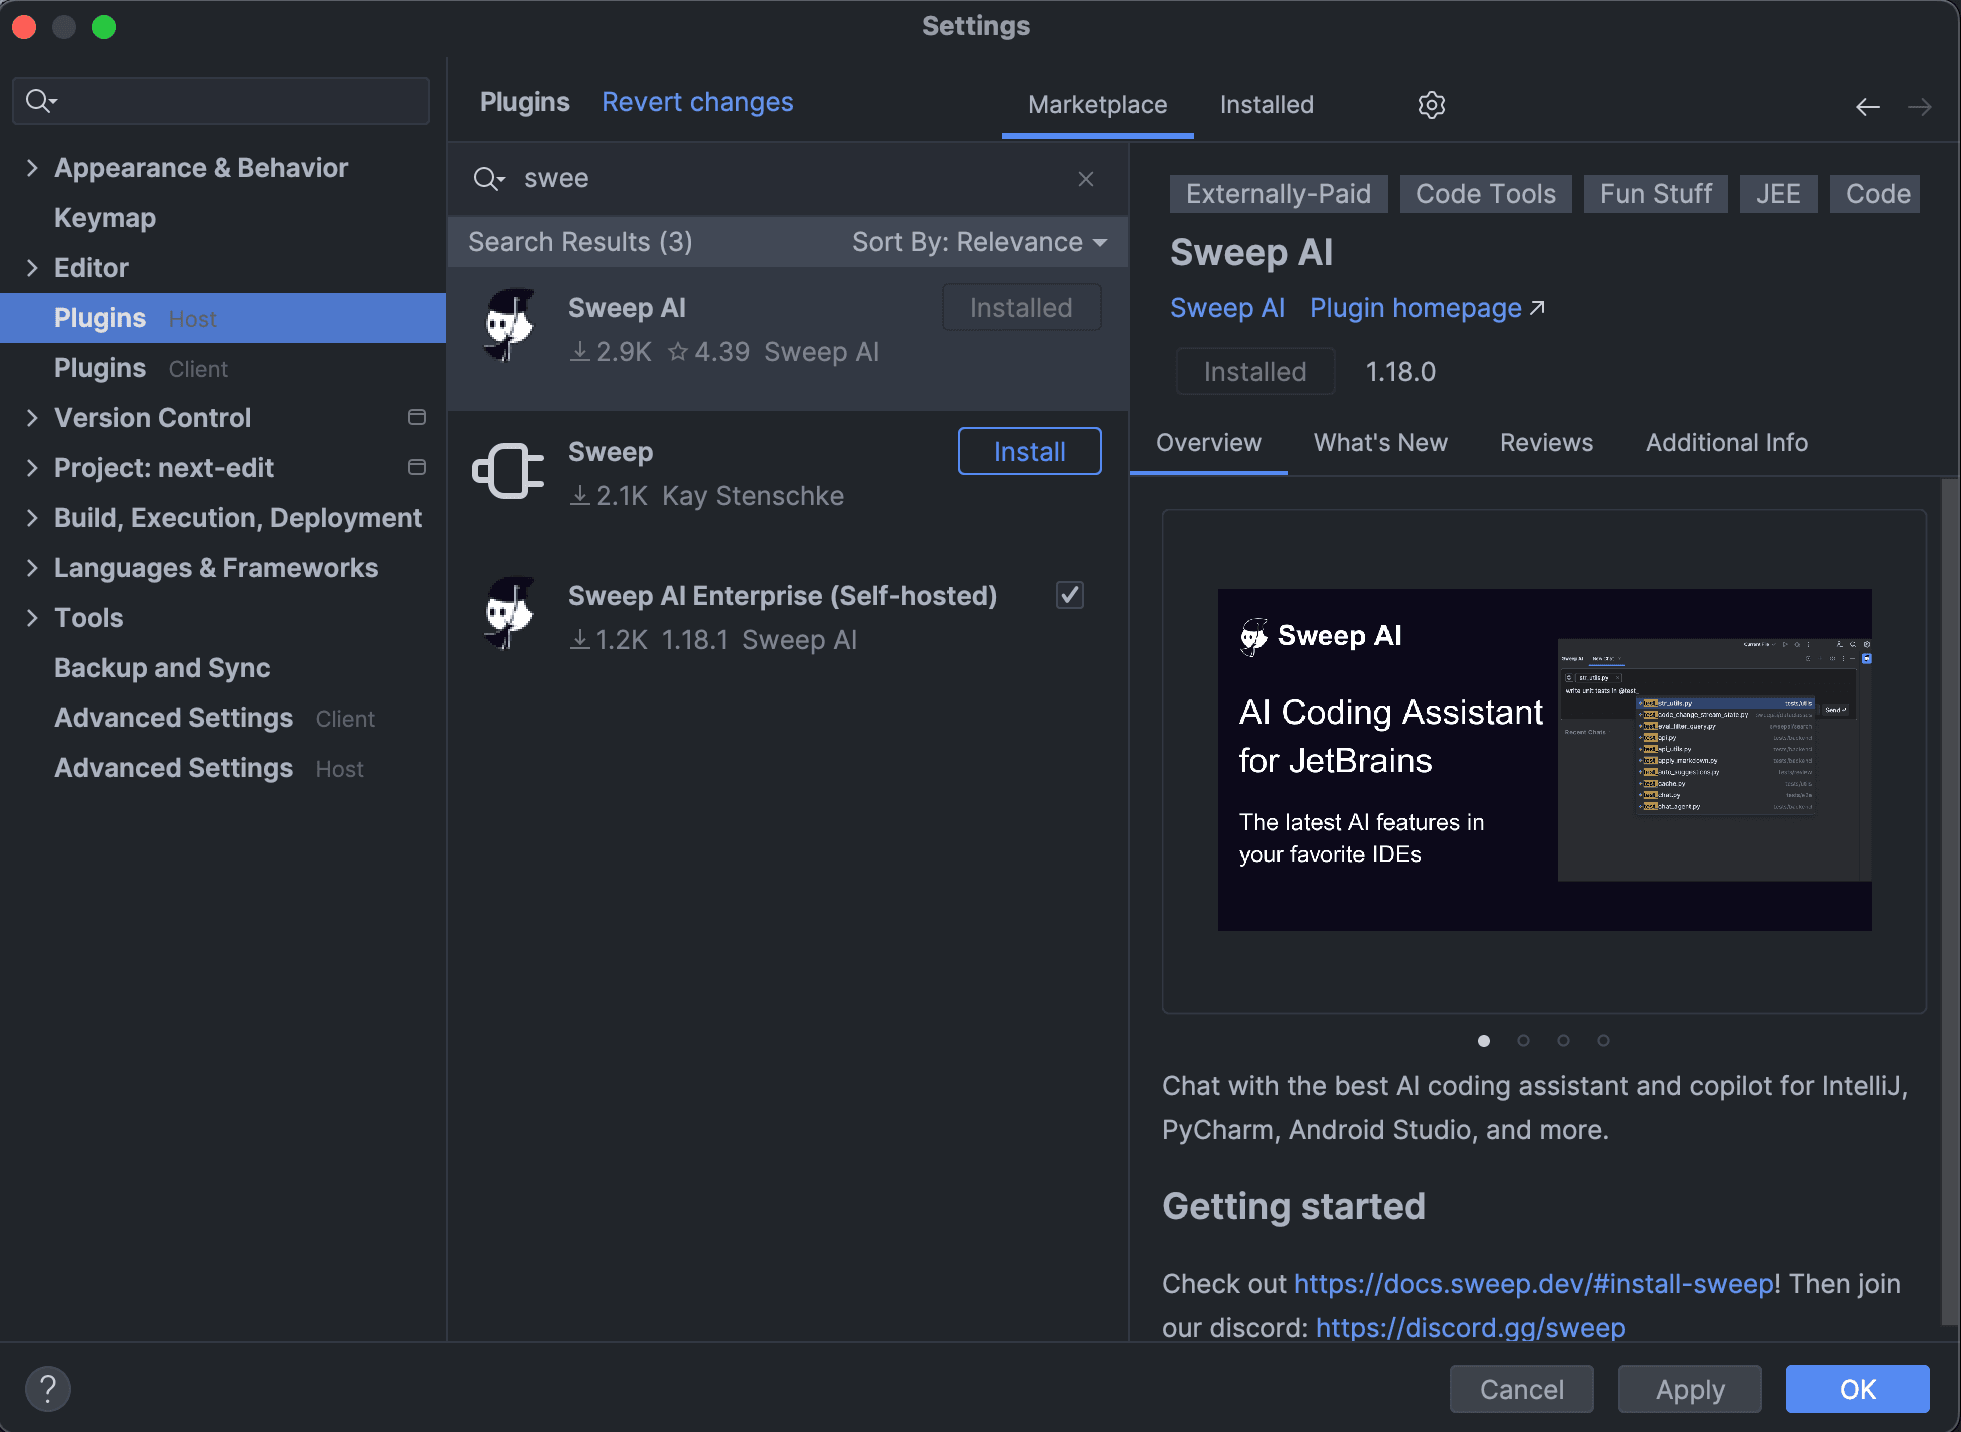The width and height of the screenshot is (1961, 1432).
Task: Open the Sort By: Relevance dropdown
Action: click(979, 242)
